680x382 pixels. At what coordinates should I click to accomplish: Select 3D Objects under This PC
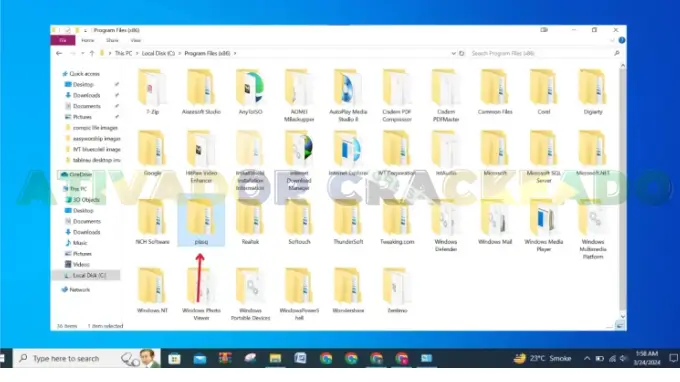86,200
